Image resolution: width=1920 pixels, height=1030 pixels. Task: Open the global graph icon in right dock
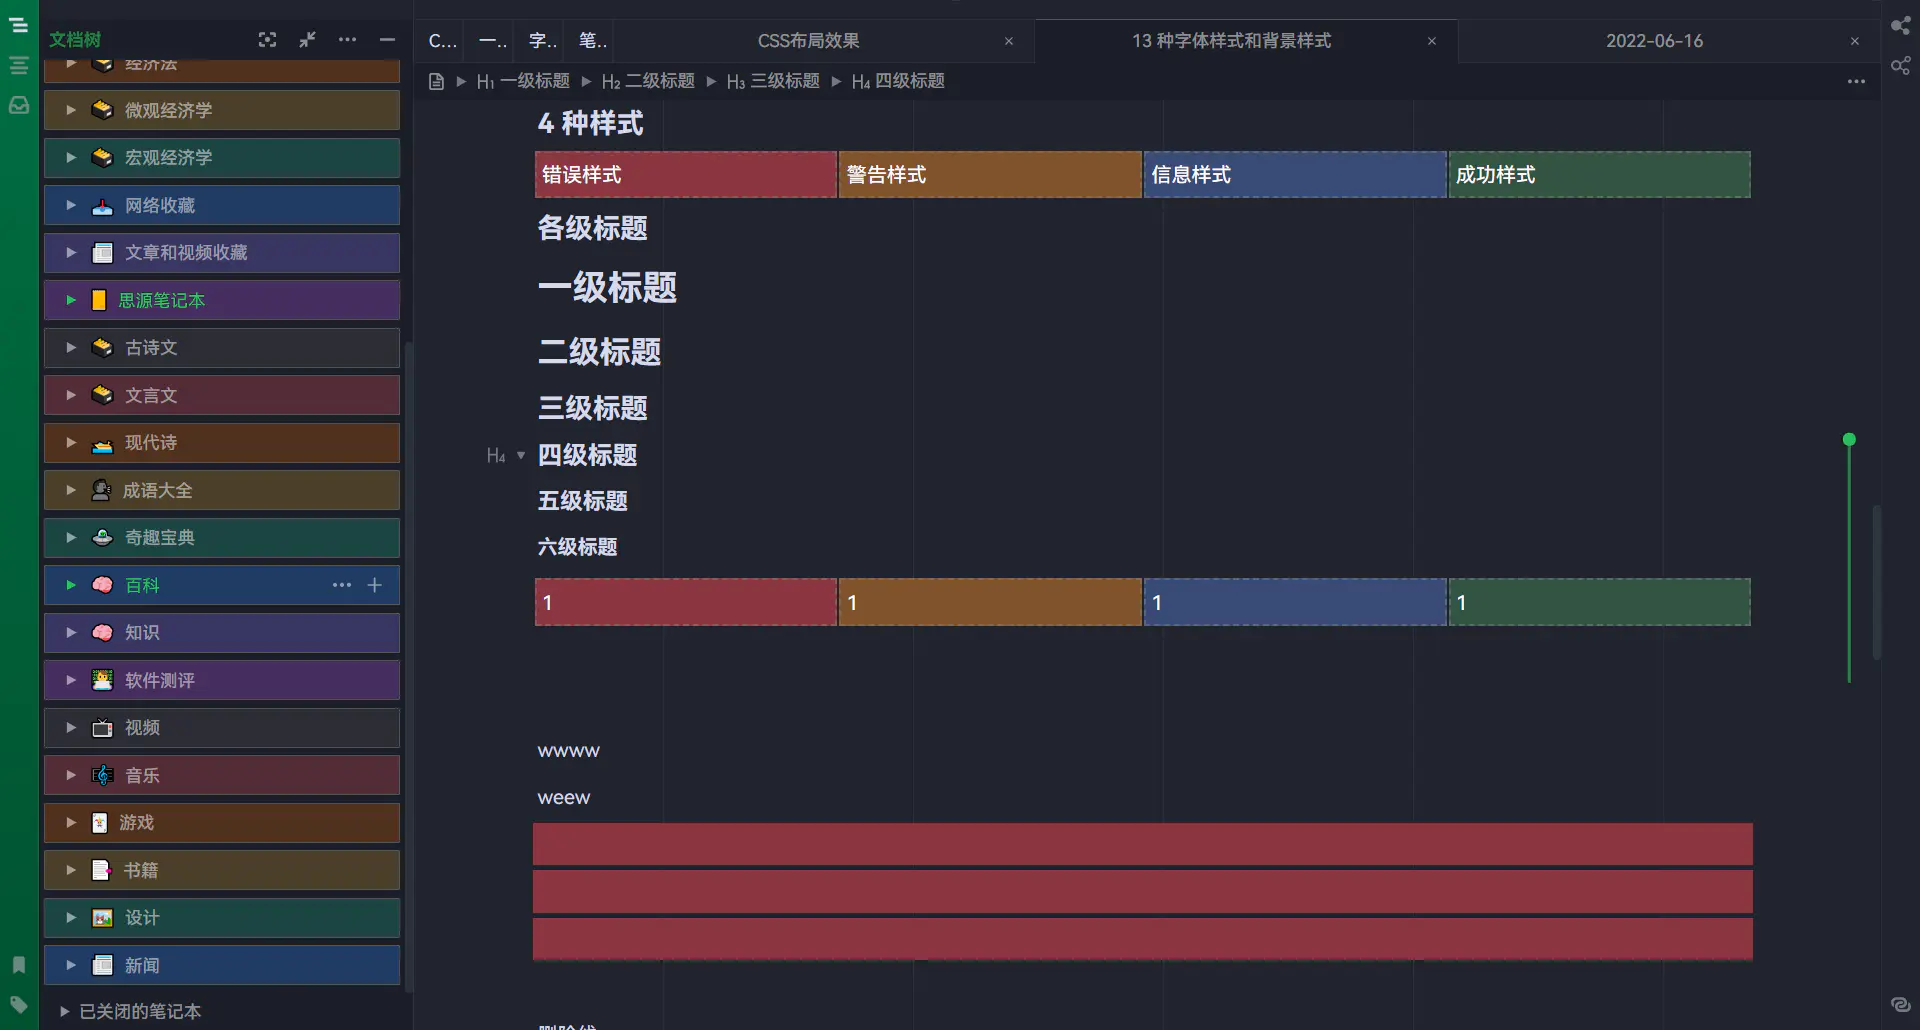tap(1900, 66)
